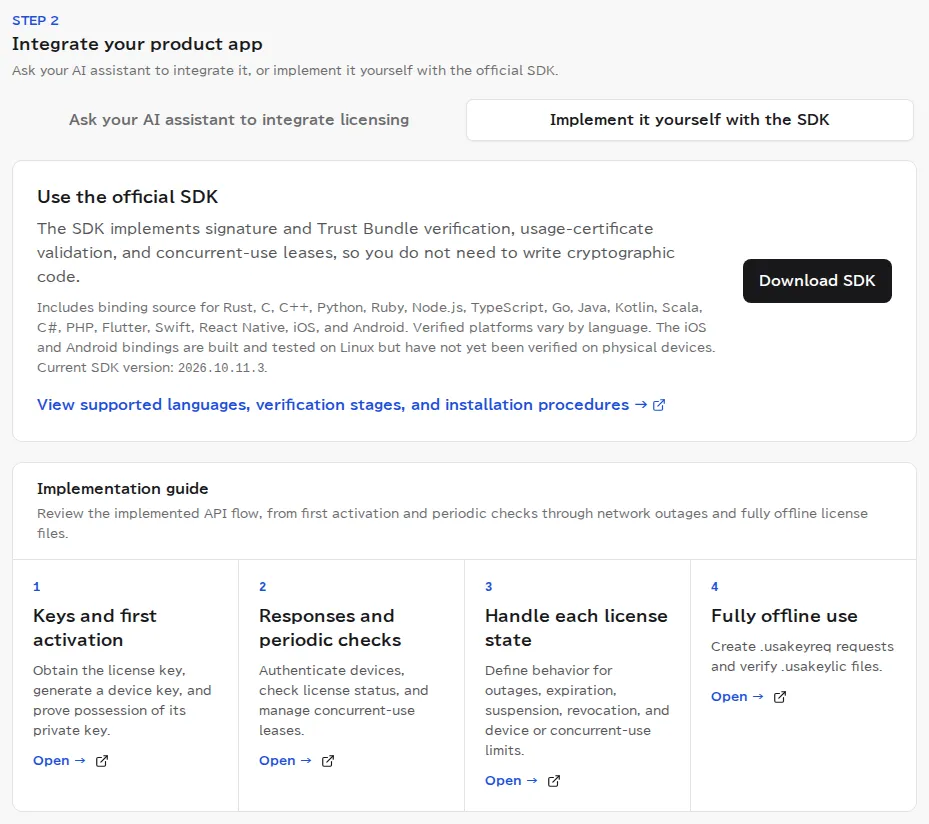Open the 'Fully offline use' guide link
The width and height of the screenshot is (929, 824).
737,697
